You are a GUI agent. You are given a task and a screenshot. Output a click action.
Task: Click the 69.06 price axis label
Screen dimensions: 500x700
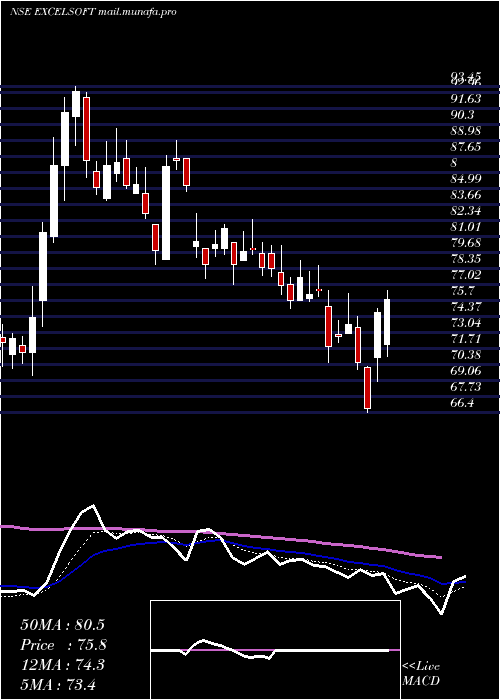466,371
